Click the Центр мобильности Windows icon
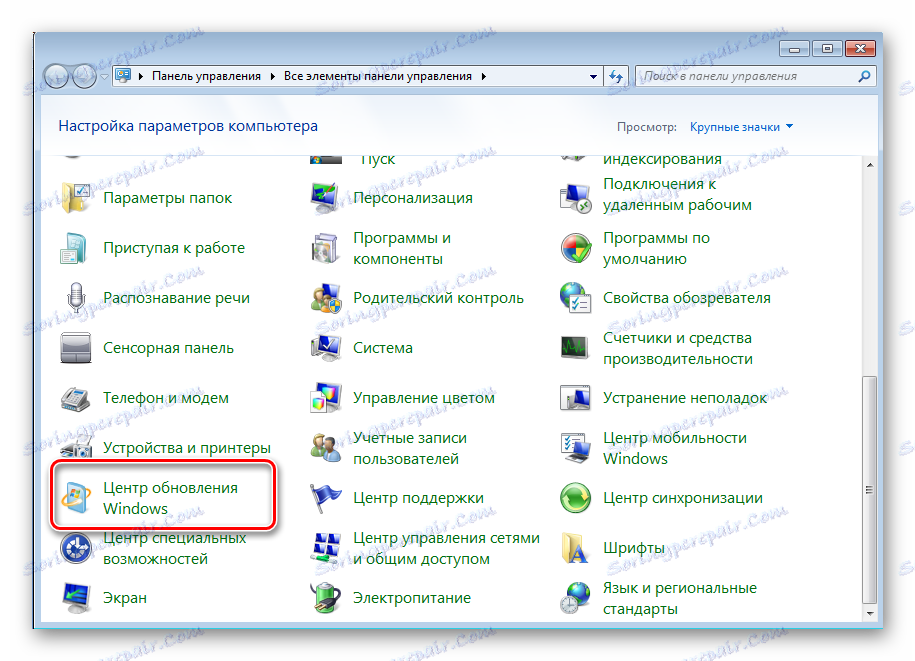 [x=575, y=448]
